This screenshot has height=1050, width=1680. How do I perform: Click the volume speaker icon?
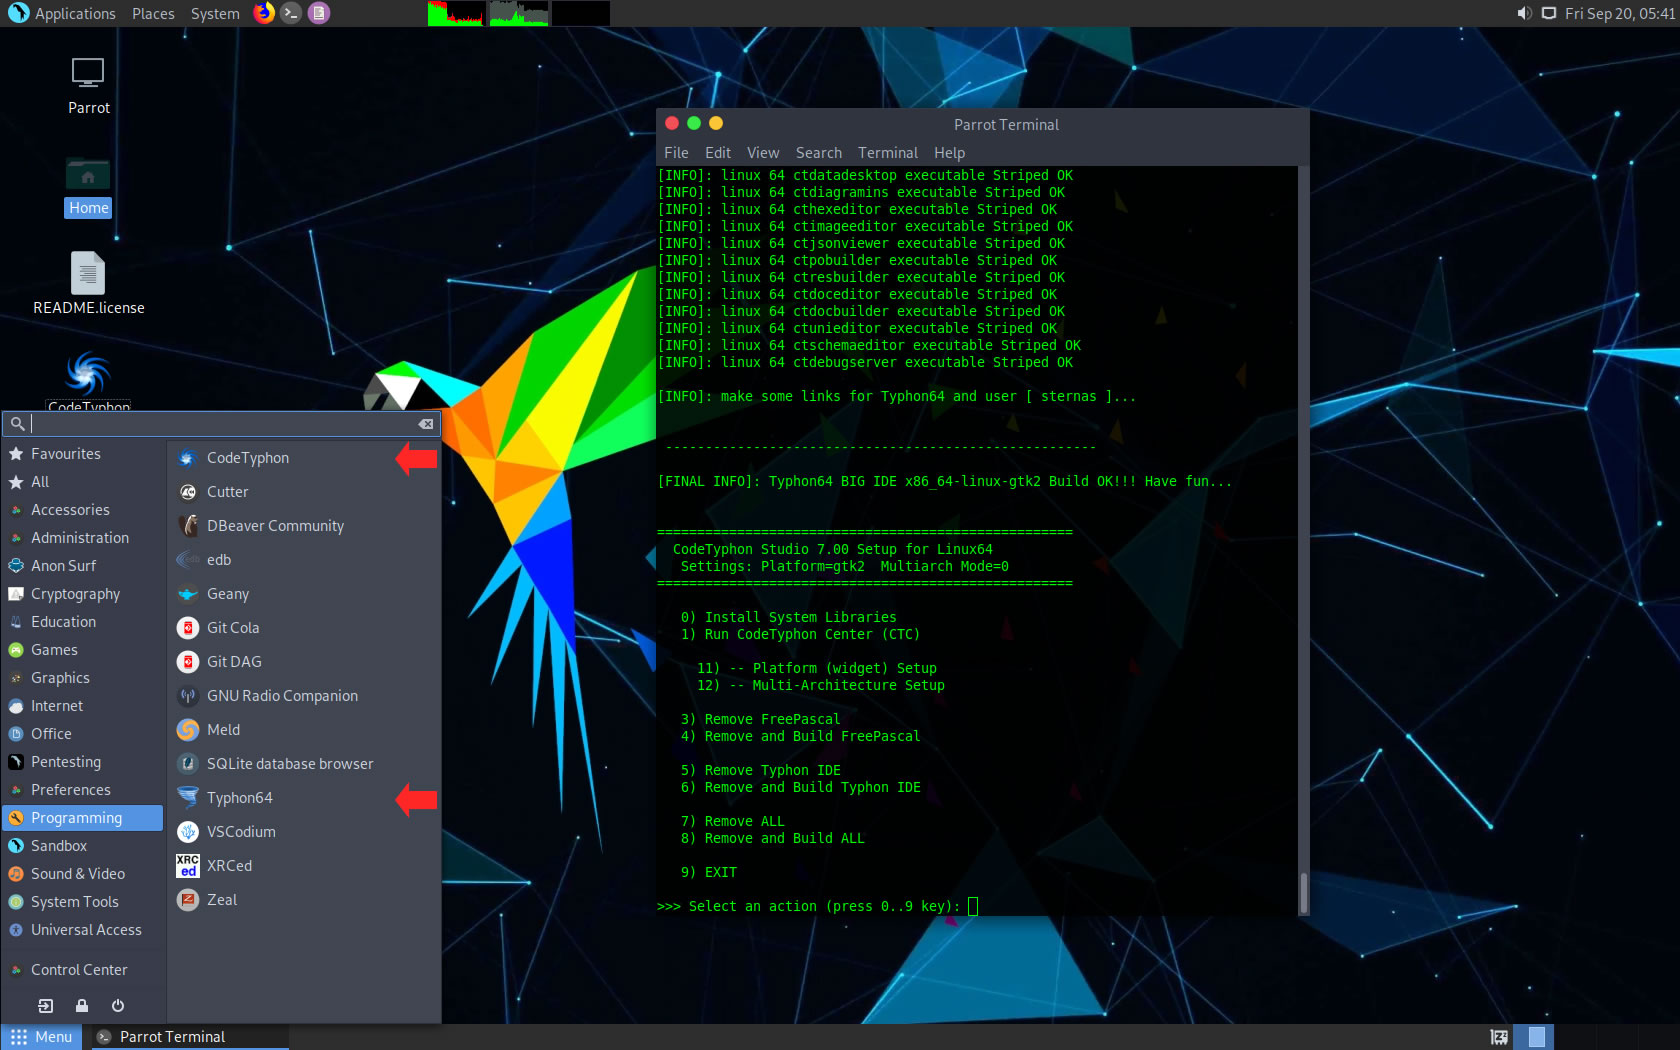[x=1524, y=13]
